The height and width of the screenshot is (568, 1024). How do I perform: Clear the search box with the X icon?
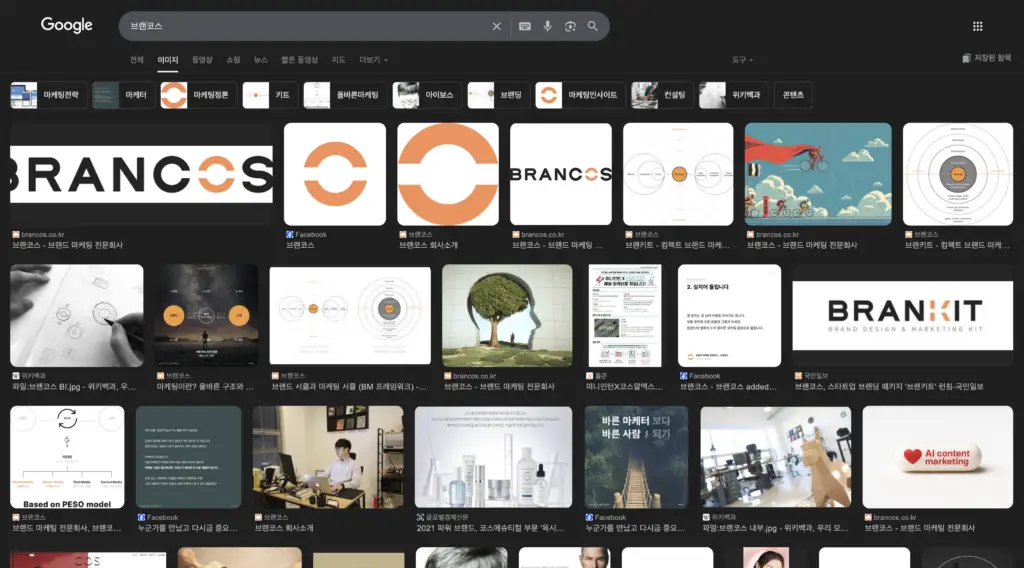496,26
